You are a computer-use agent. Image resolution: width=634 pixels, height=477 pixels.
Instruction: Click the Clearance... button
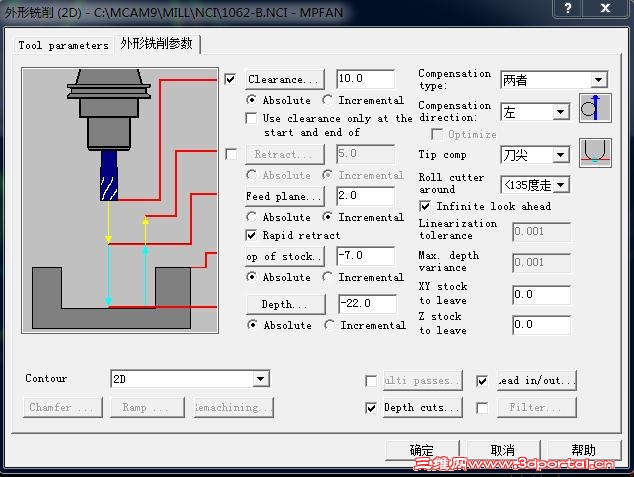[x=285, y=79]
